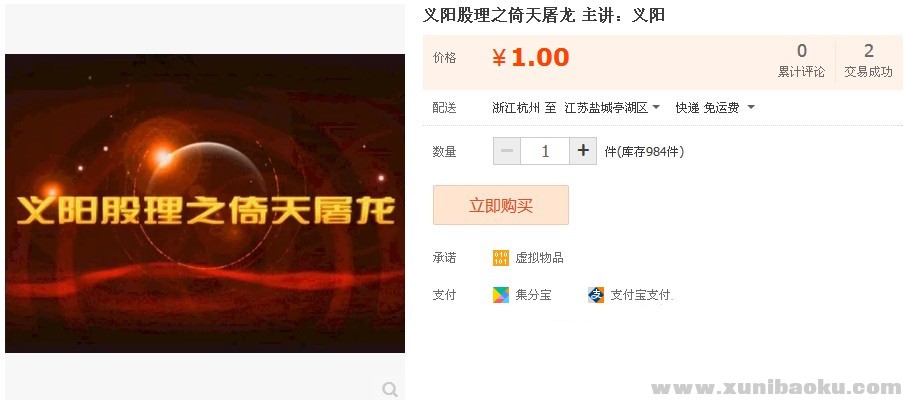Viewport: 904px width, 400px height.
Task: Click the 集分宝 text label
Action: tap(533, 295)
